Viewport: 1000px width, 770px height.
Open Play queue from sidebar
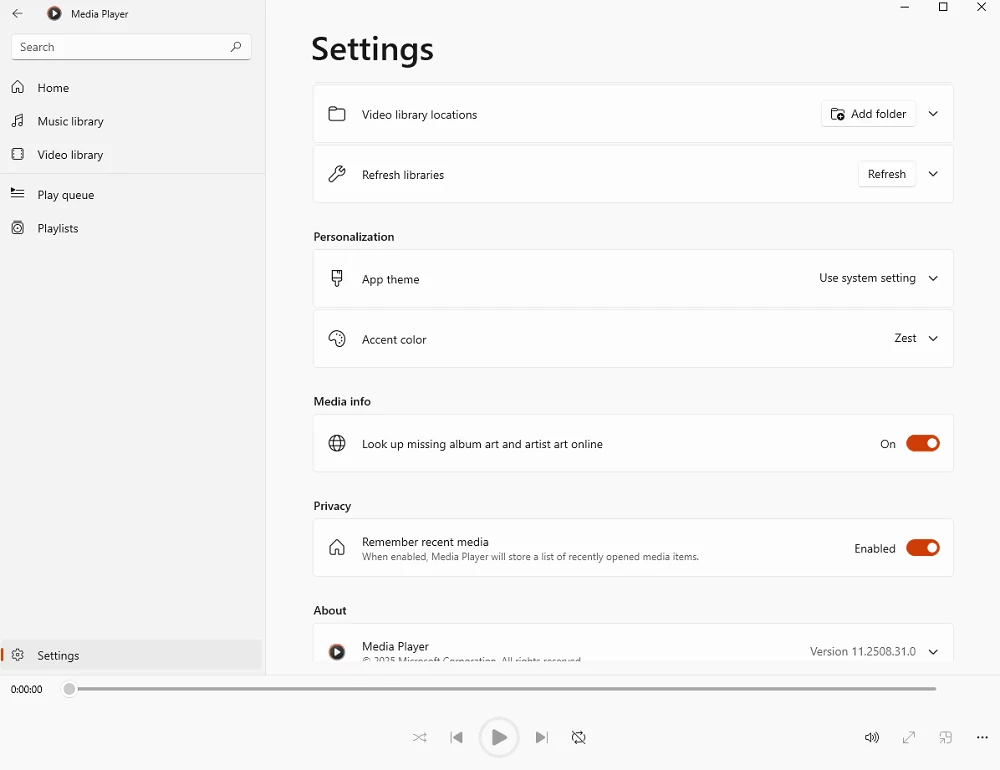(x=65, y=195)
